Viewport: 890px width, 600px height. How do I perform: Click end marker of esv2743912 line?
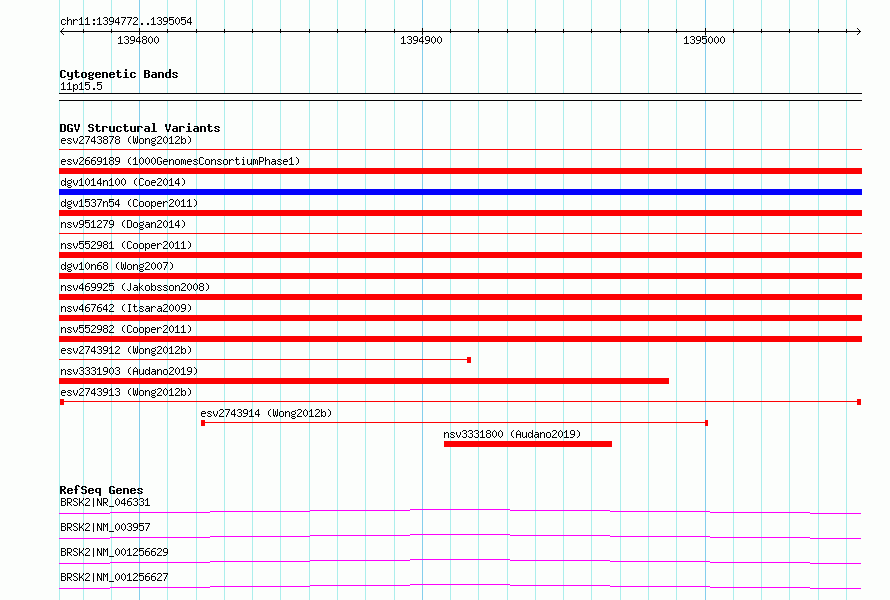pyautogui.click(x=469, y=360)
